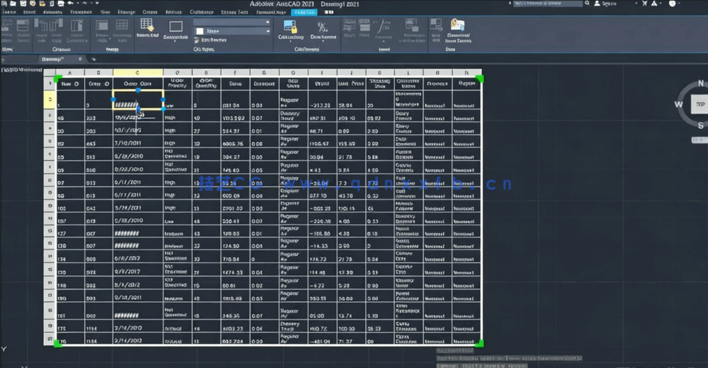This screenshot has height=368, width=708.
Task: Click the Edit Borders icon button
Action: (211, 40)
